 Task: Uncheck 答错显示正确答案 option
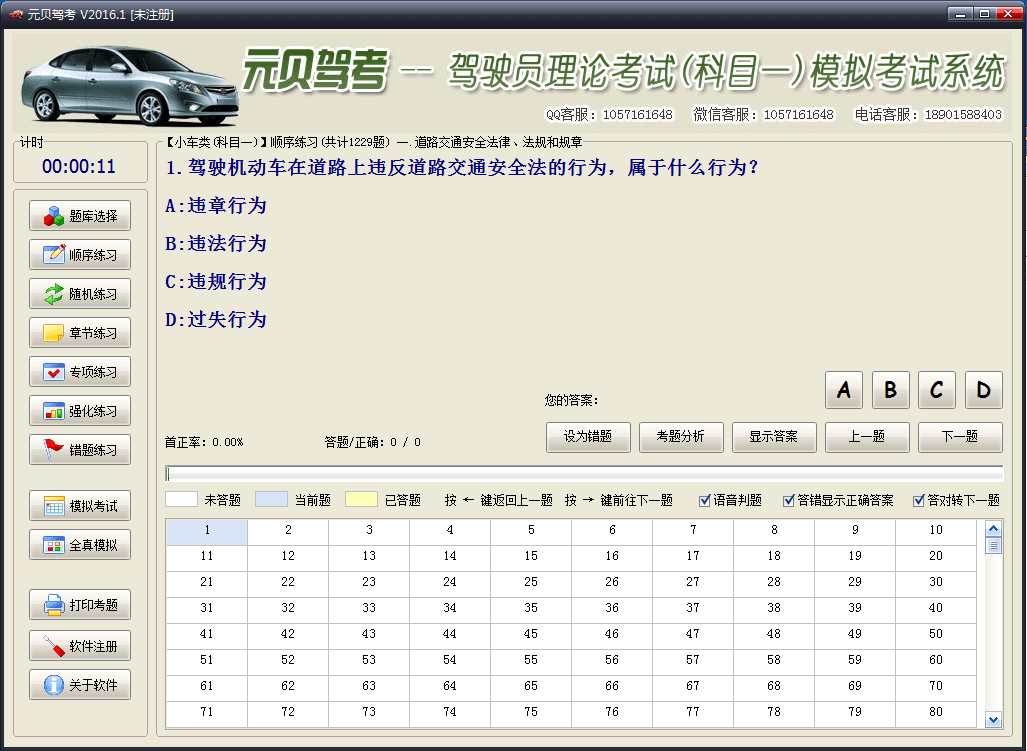pos(789,500)
